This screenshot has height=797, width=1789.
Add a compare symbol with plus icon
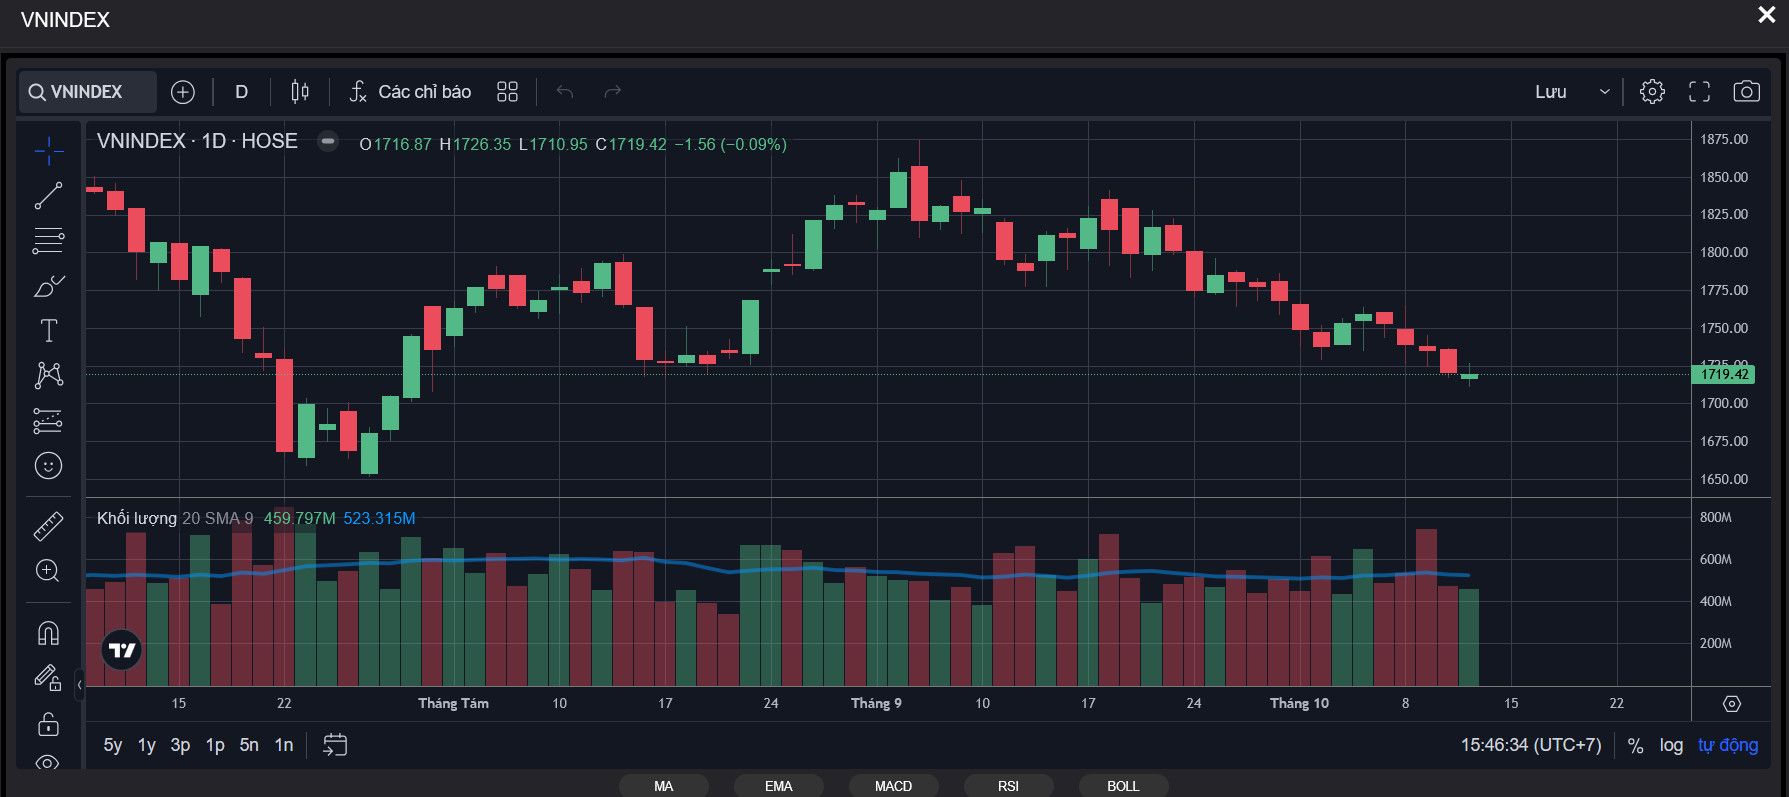[x=183, y=92]
